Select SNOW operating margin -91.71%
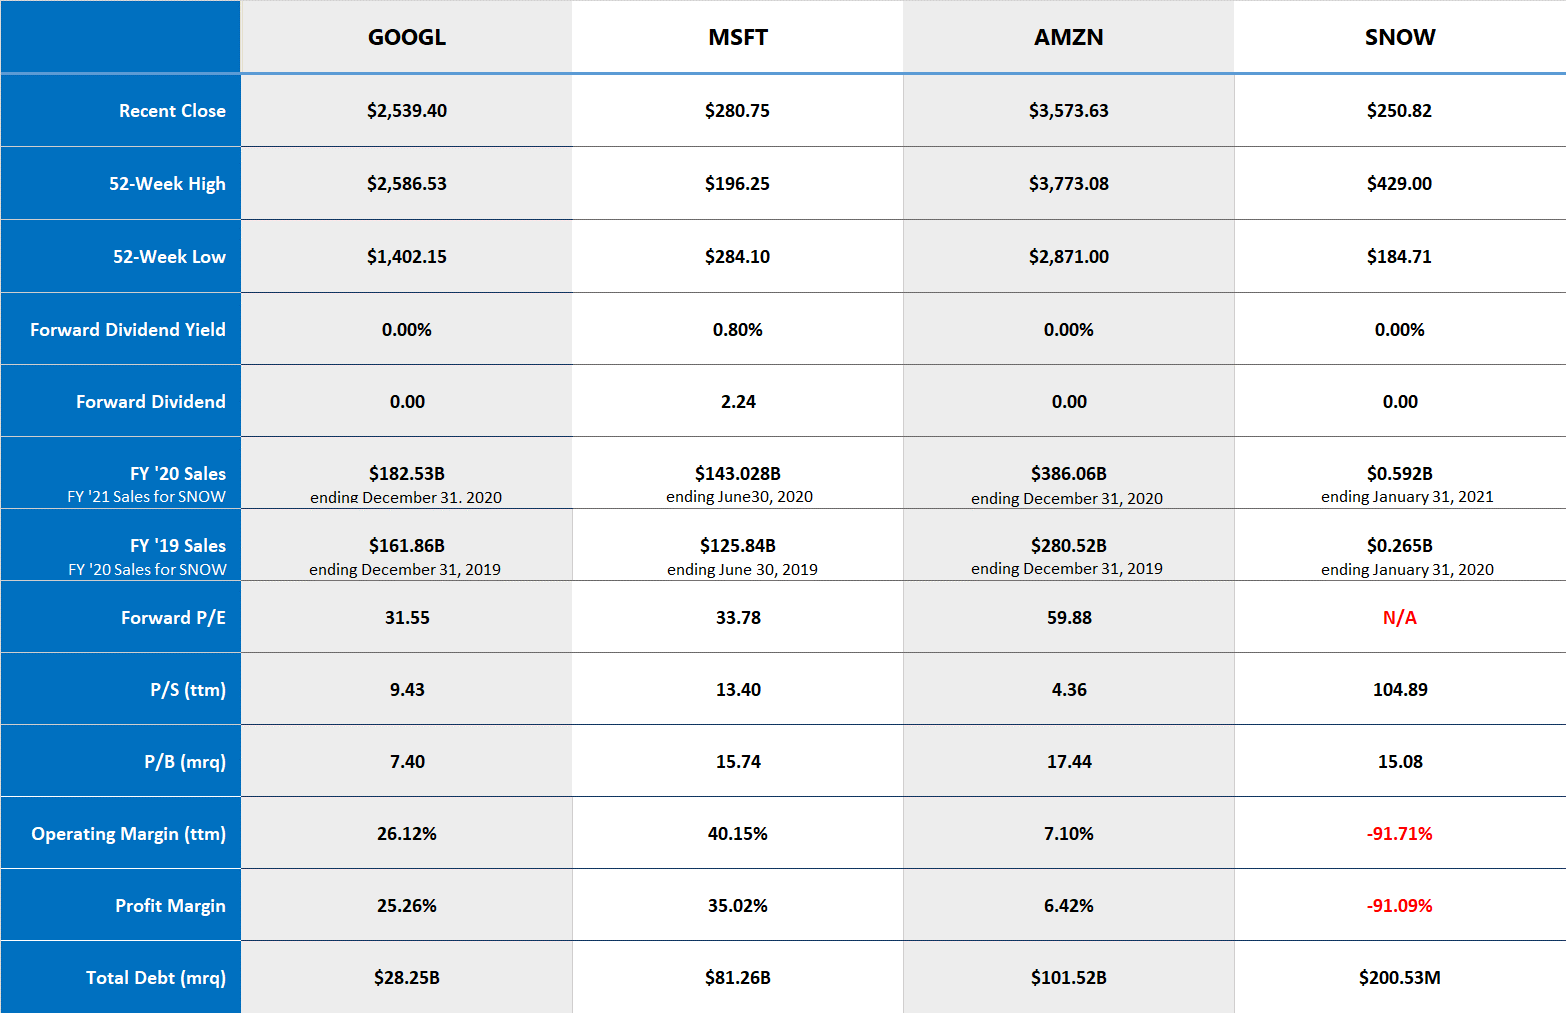Screen dimensions: 1566x1013 click(x=1400, y=834)
